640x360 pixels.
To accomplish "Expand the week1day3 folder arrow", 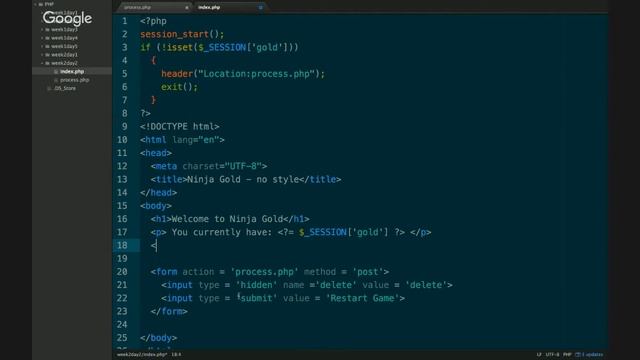I will [42, 29].
